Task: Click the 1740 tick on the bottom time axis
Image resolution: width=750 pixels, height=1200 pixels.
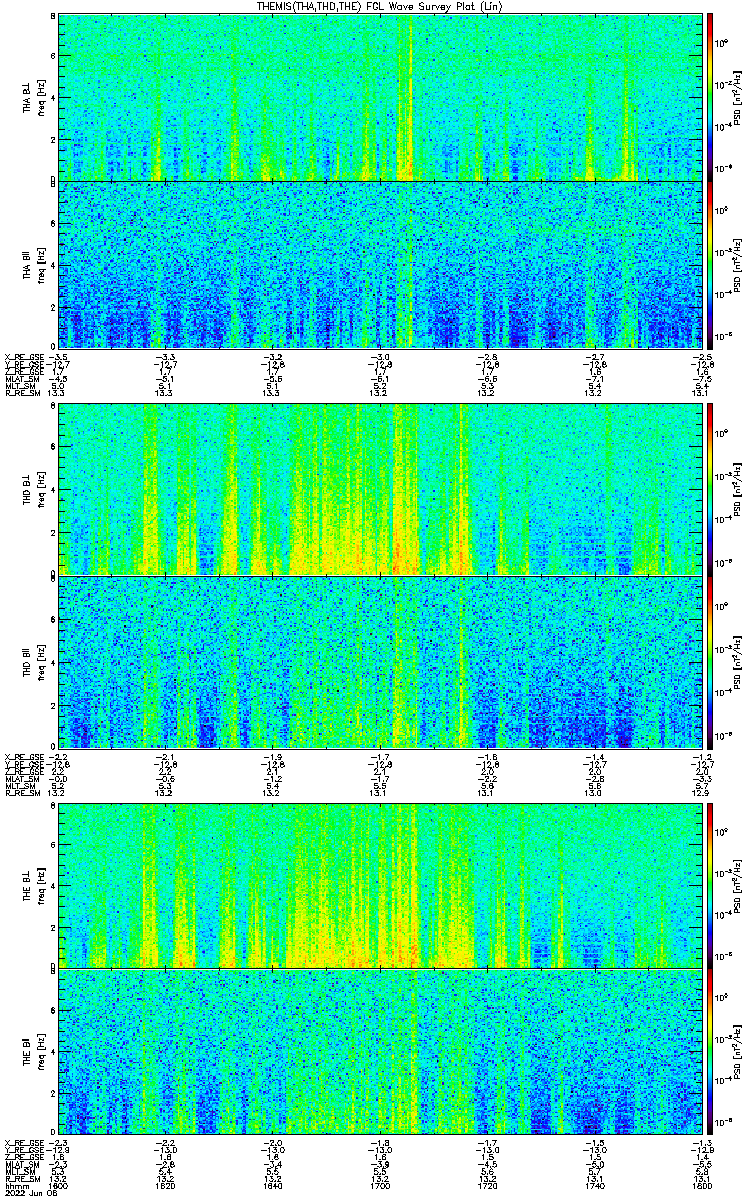Action: click(596, 1185)
